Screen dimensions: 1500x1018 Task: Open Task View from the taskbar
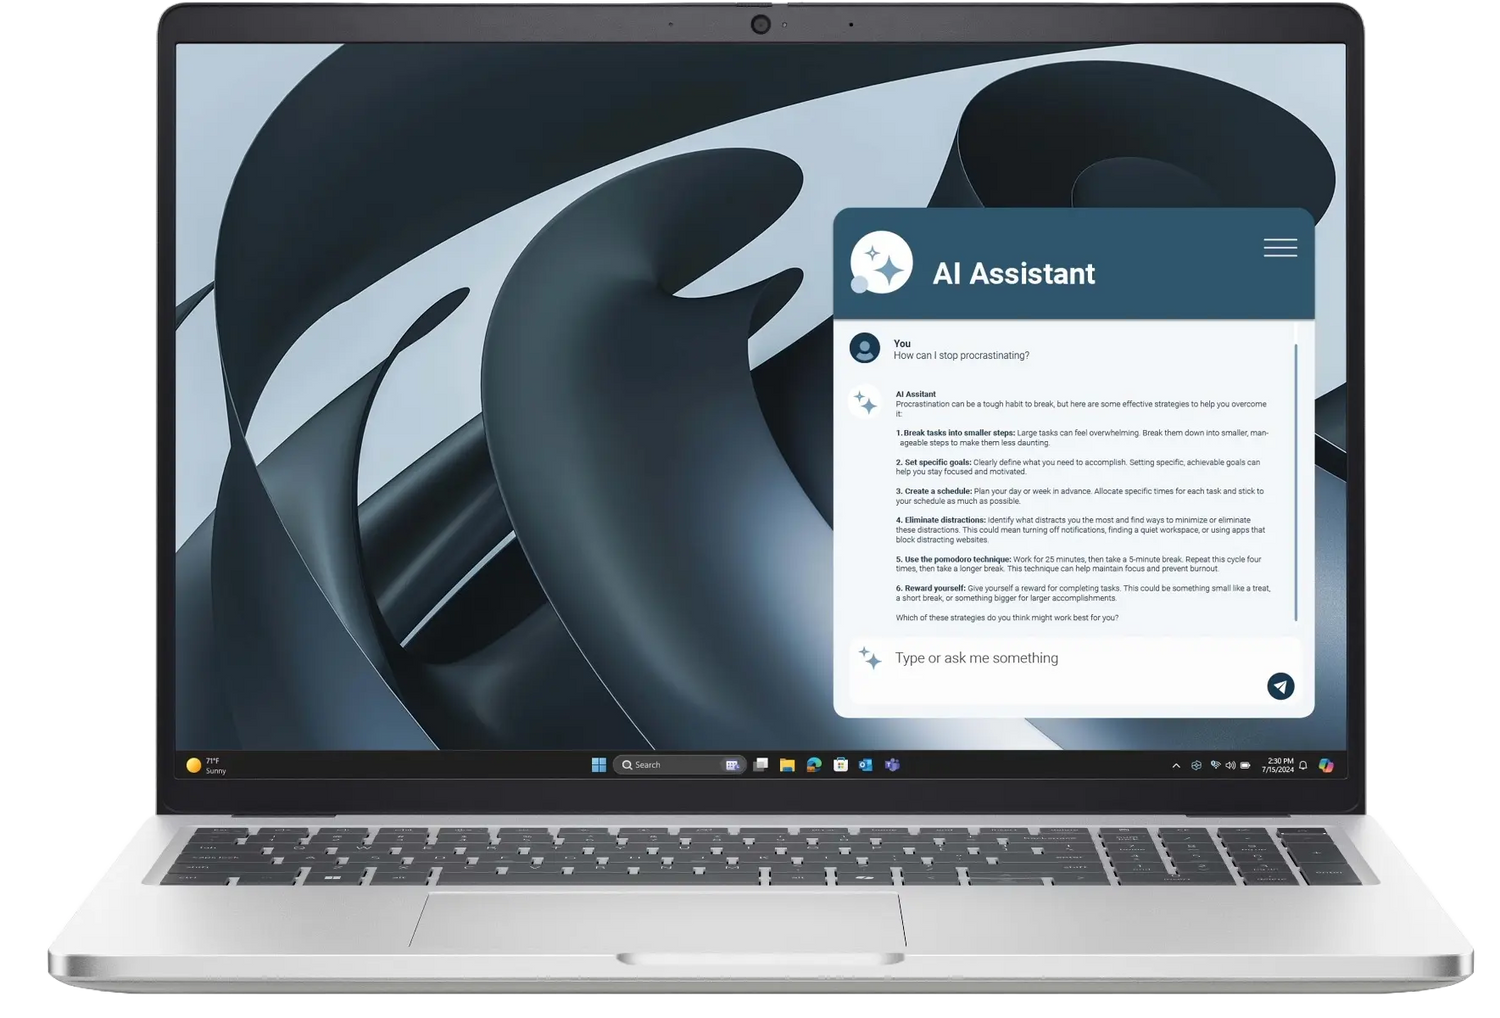[761, 765]
